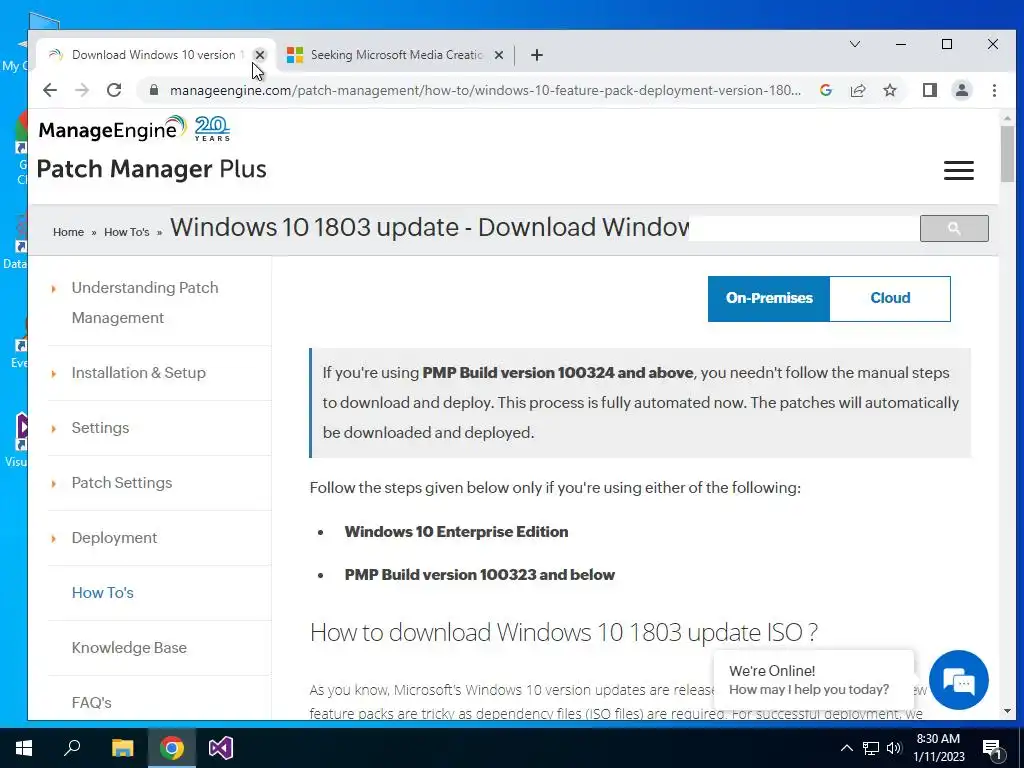1024x768 pixels.
Task: Select the Cloud toggle
Action: [890, 298]
